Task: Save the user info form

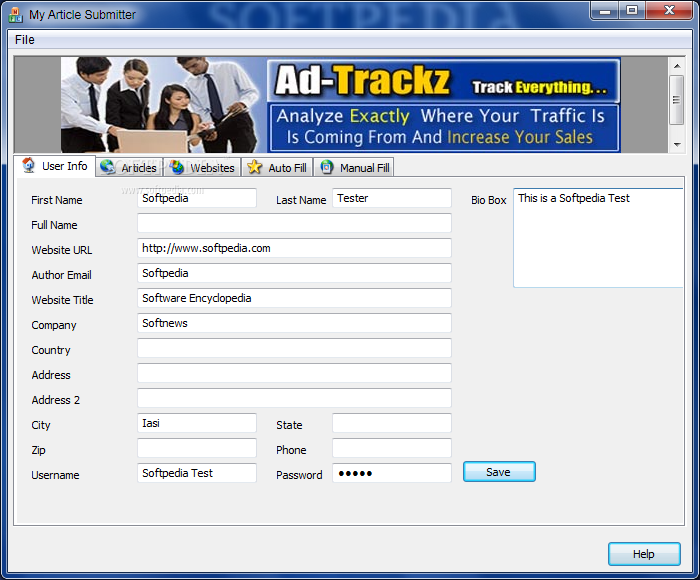Action: tap(499, 472)
